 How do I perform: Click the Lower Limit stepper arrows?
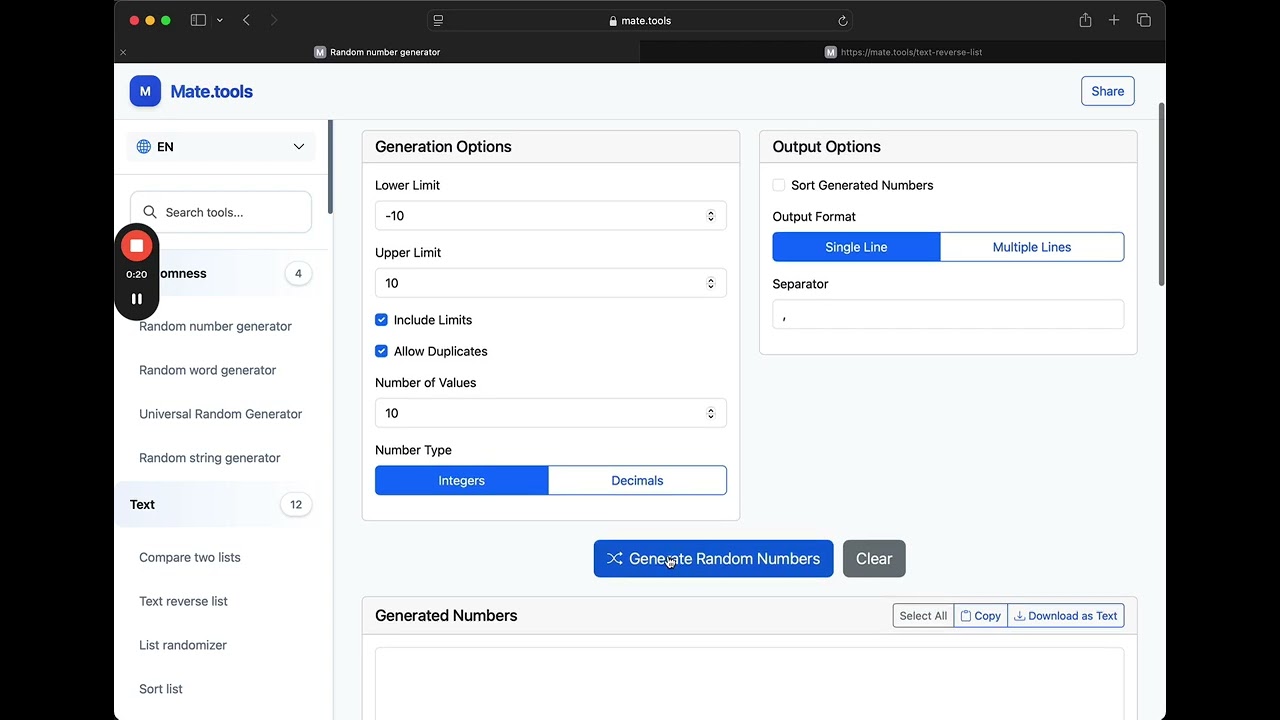coord(711,216)
